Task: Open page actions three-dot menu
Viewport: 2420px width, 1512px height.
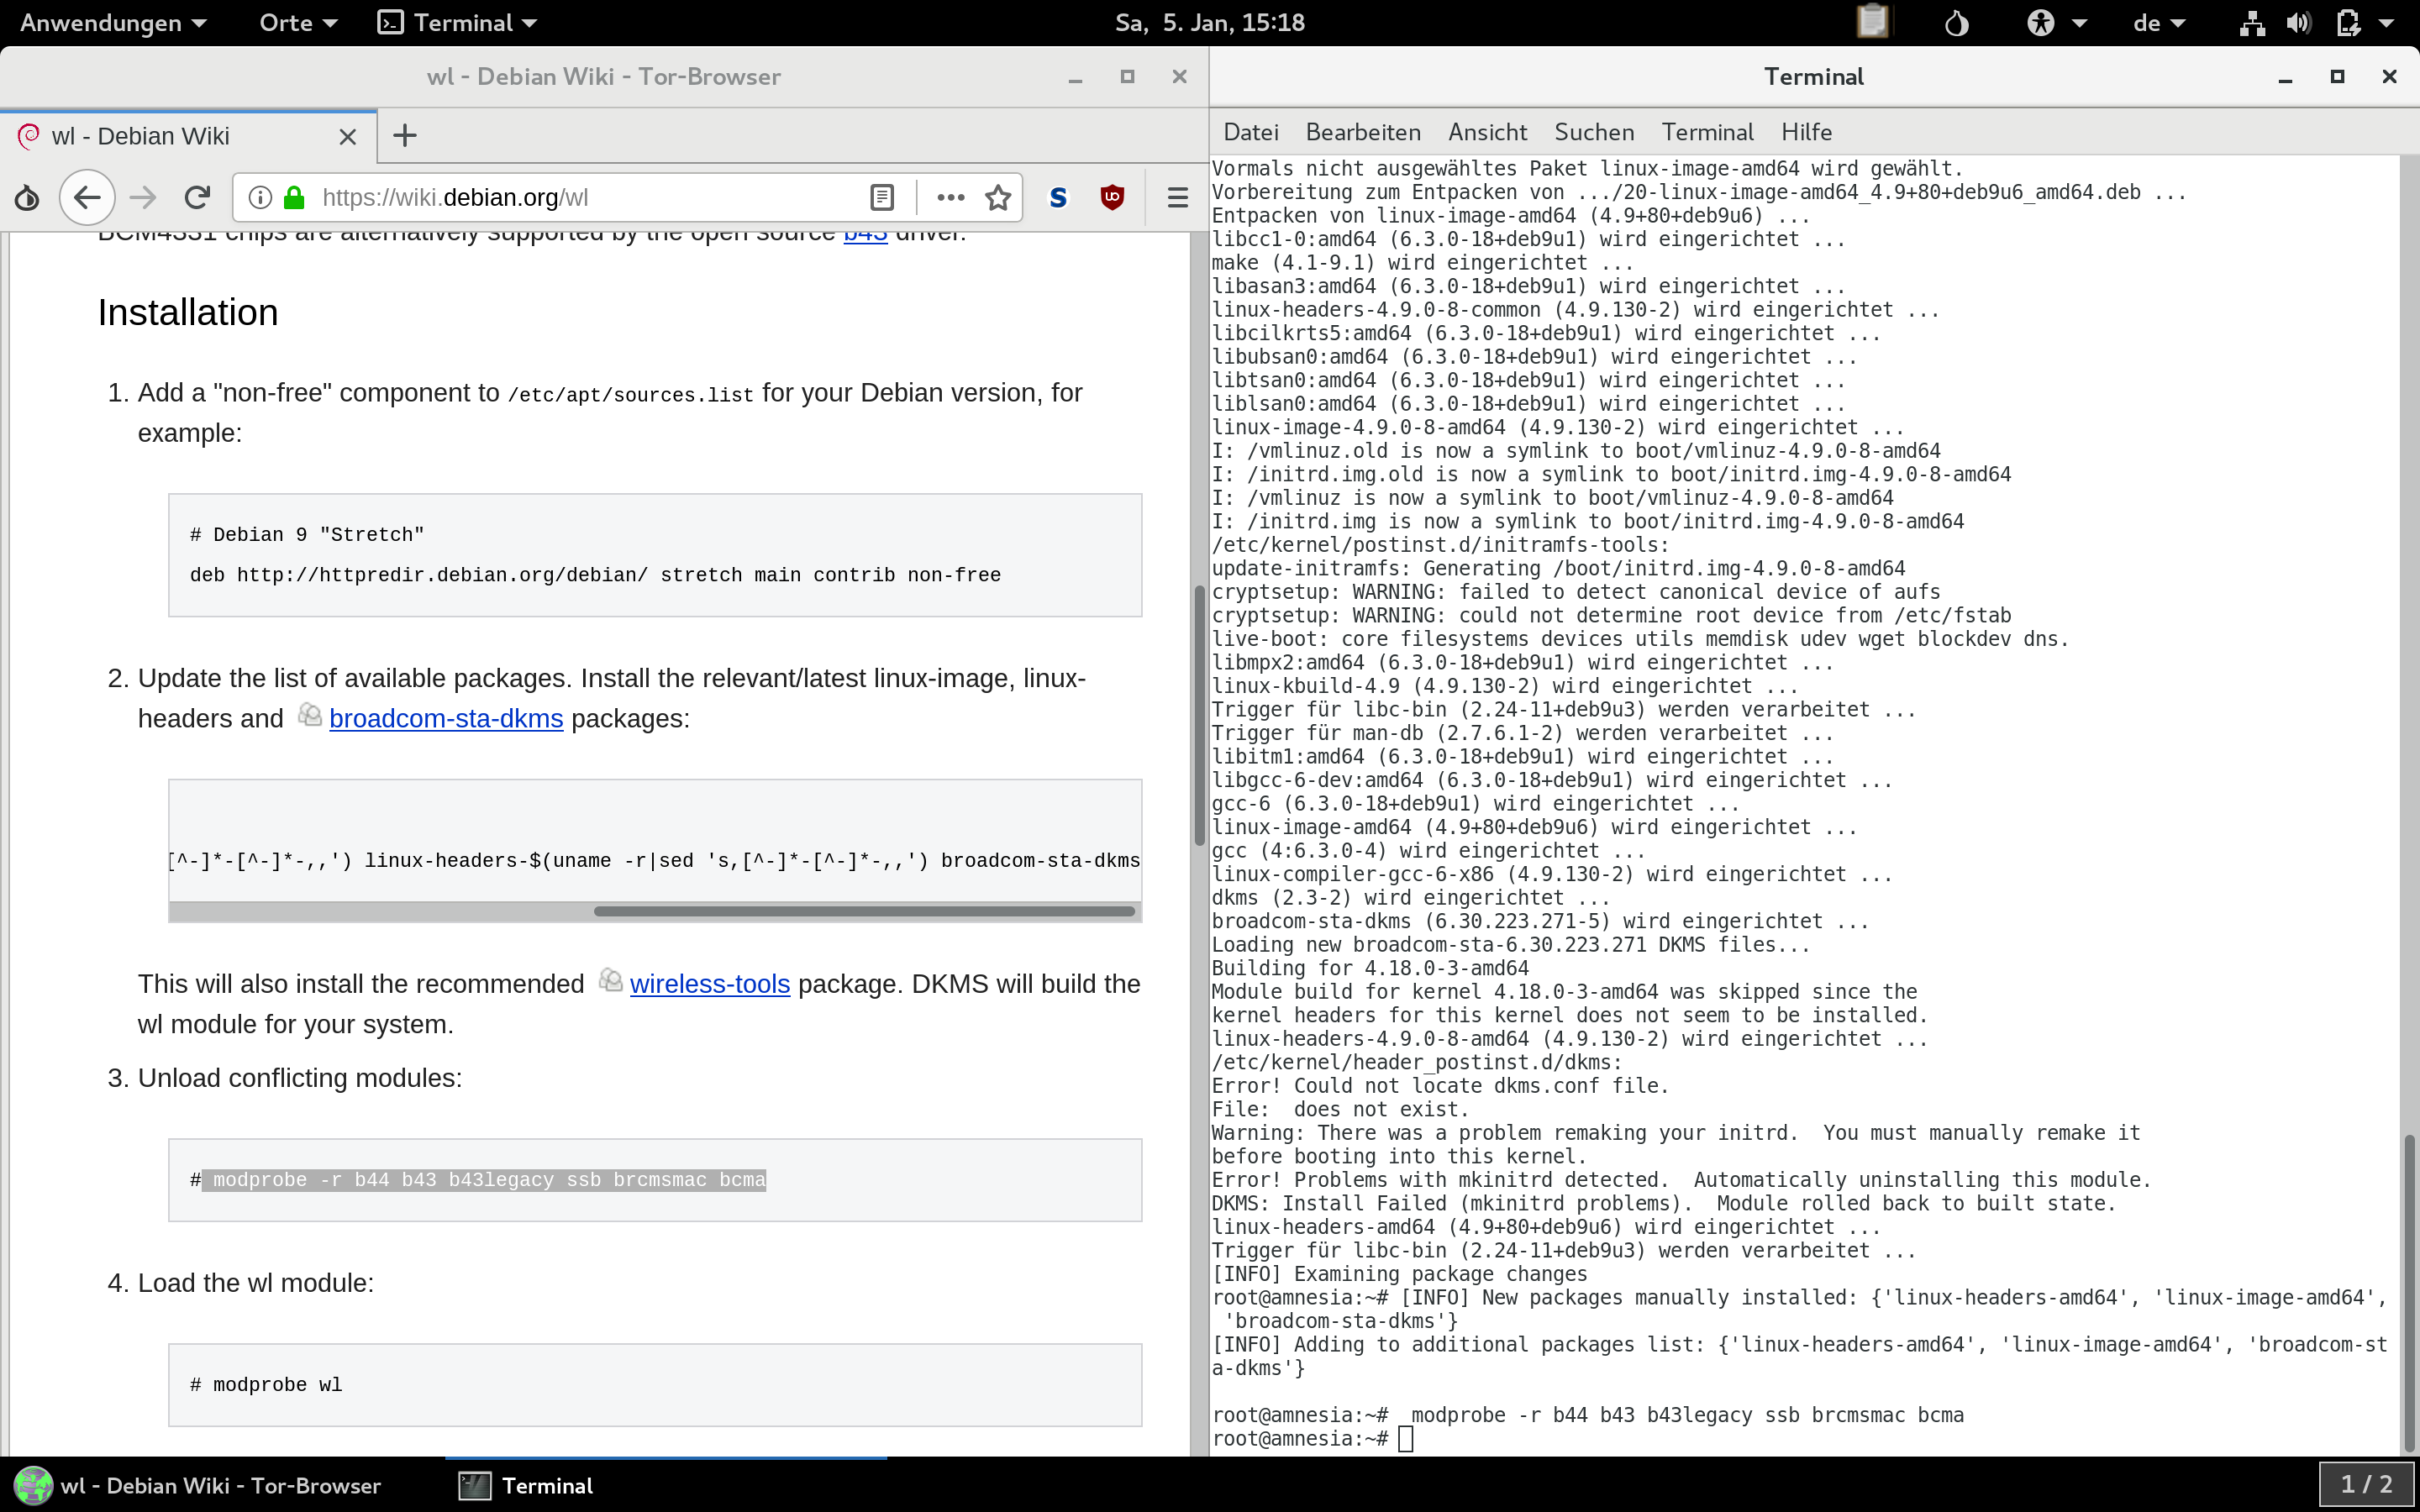Action: click(950, 198)
